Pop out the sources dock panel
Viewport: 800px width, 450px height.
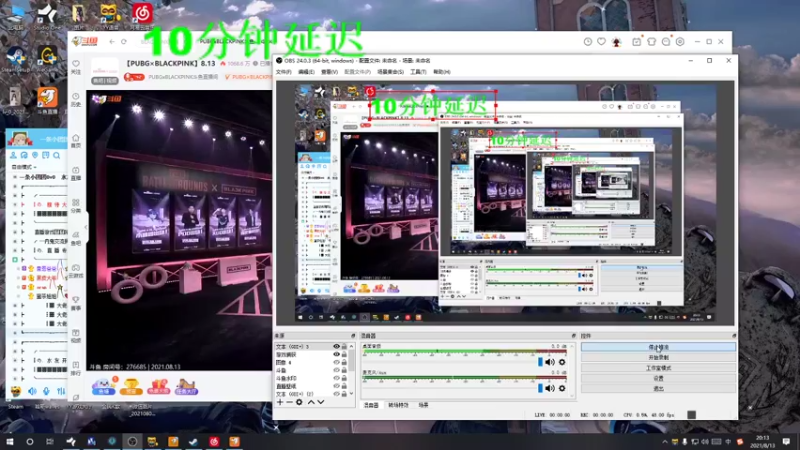tap(353, 336)
